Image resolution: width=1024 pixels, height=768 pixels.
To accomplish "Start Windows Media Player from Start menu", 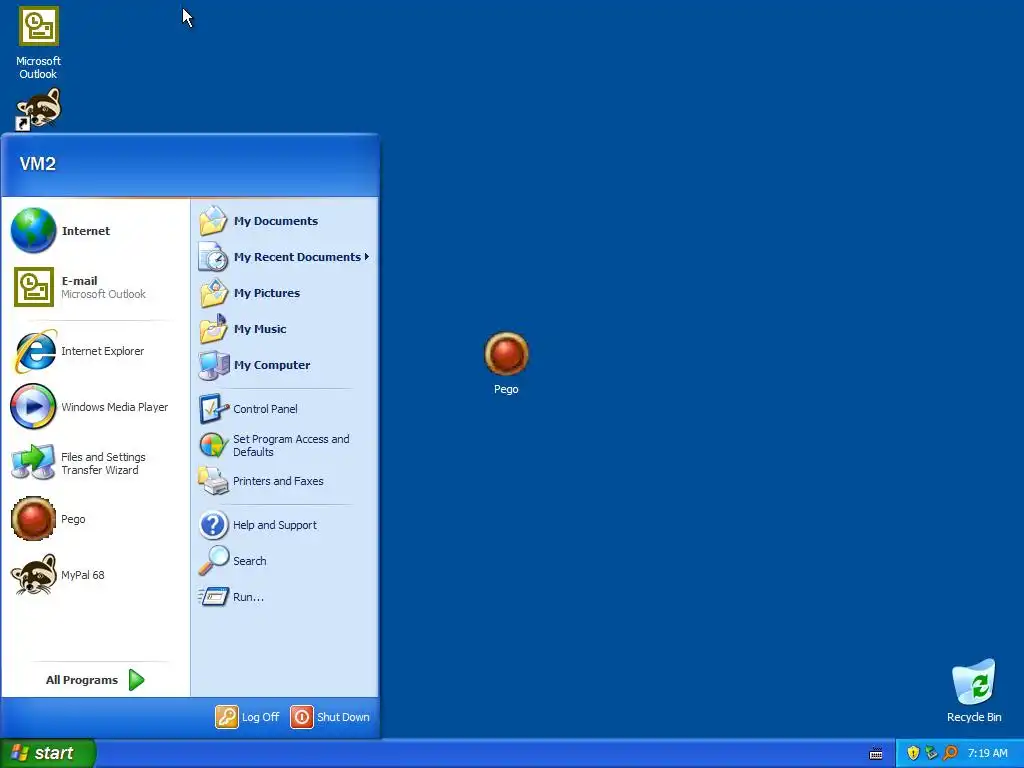I will tap(96, 407).
